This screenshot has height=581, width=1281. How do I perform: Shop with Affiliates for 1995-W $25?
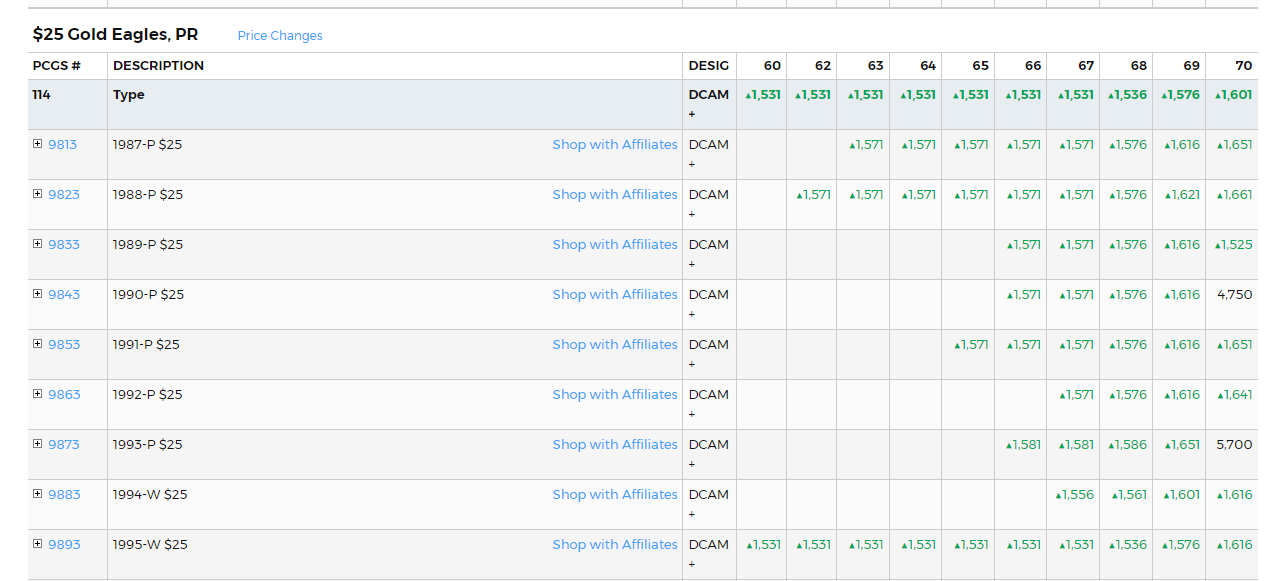tap(615, 544)
